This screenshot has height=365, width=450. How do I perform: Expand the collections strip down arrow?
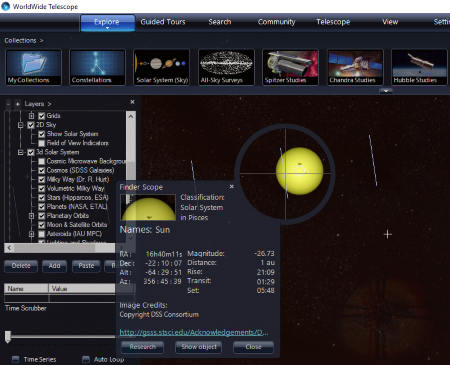386,91
